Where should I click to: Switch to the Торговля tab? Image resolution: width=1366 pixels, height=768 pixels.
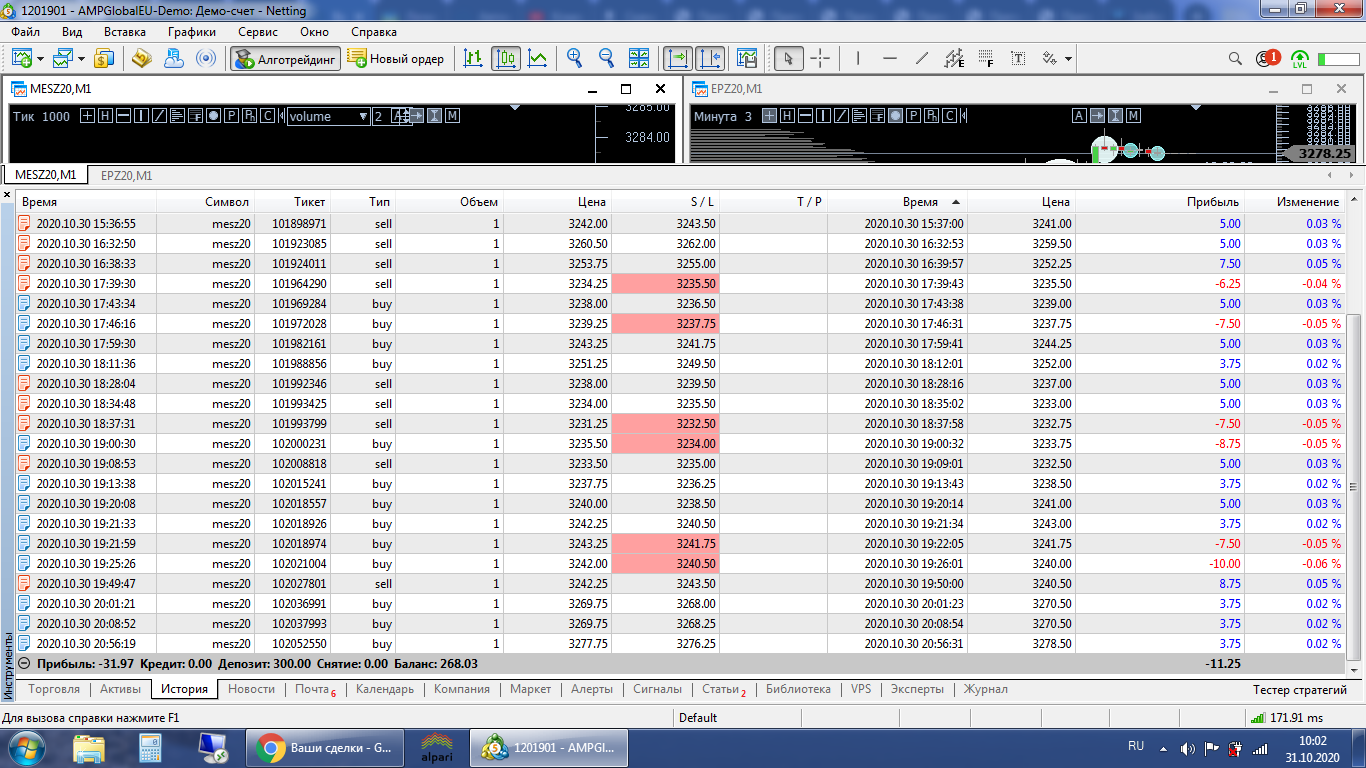pyautogui.click(x=54, y=689)
